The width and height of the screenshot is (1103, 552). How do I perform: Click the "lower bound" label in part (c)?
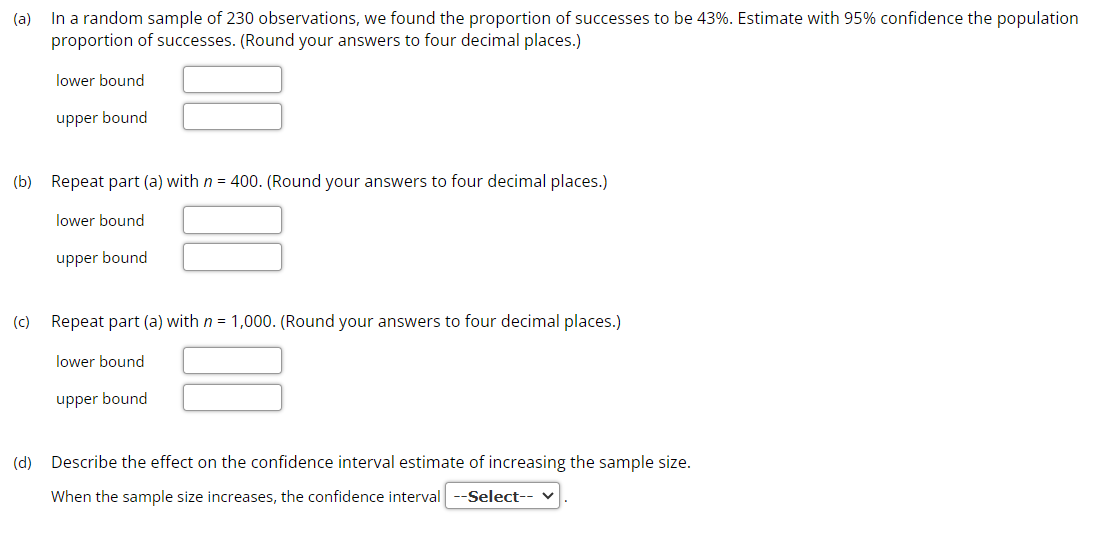coord(100,361)
